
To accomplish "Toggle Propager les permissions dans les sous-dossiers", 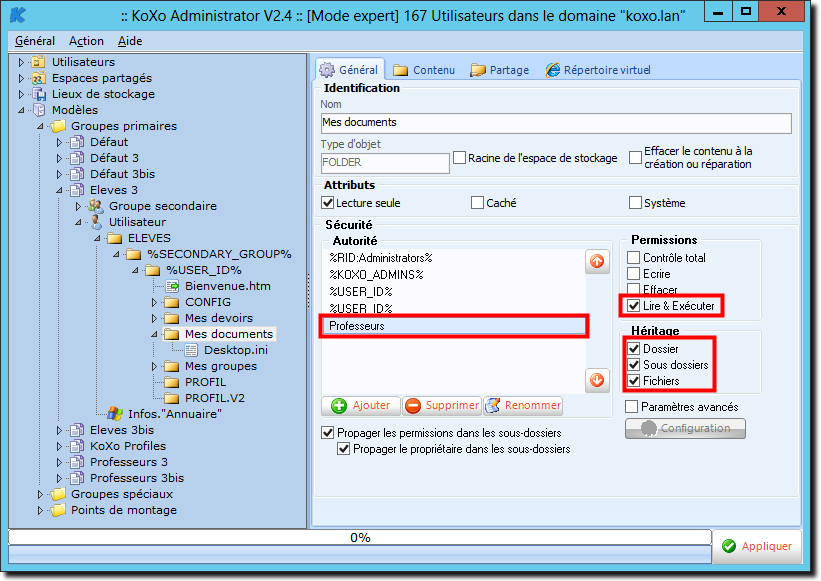I will (x=328, y=433).
